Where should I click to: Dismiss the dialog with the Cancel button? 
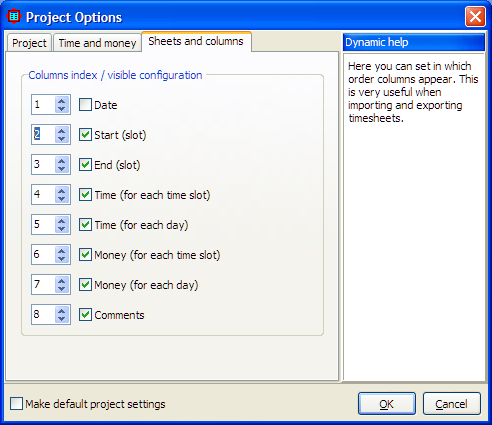click(451, 404)
